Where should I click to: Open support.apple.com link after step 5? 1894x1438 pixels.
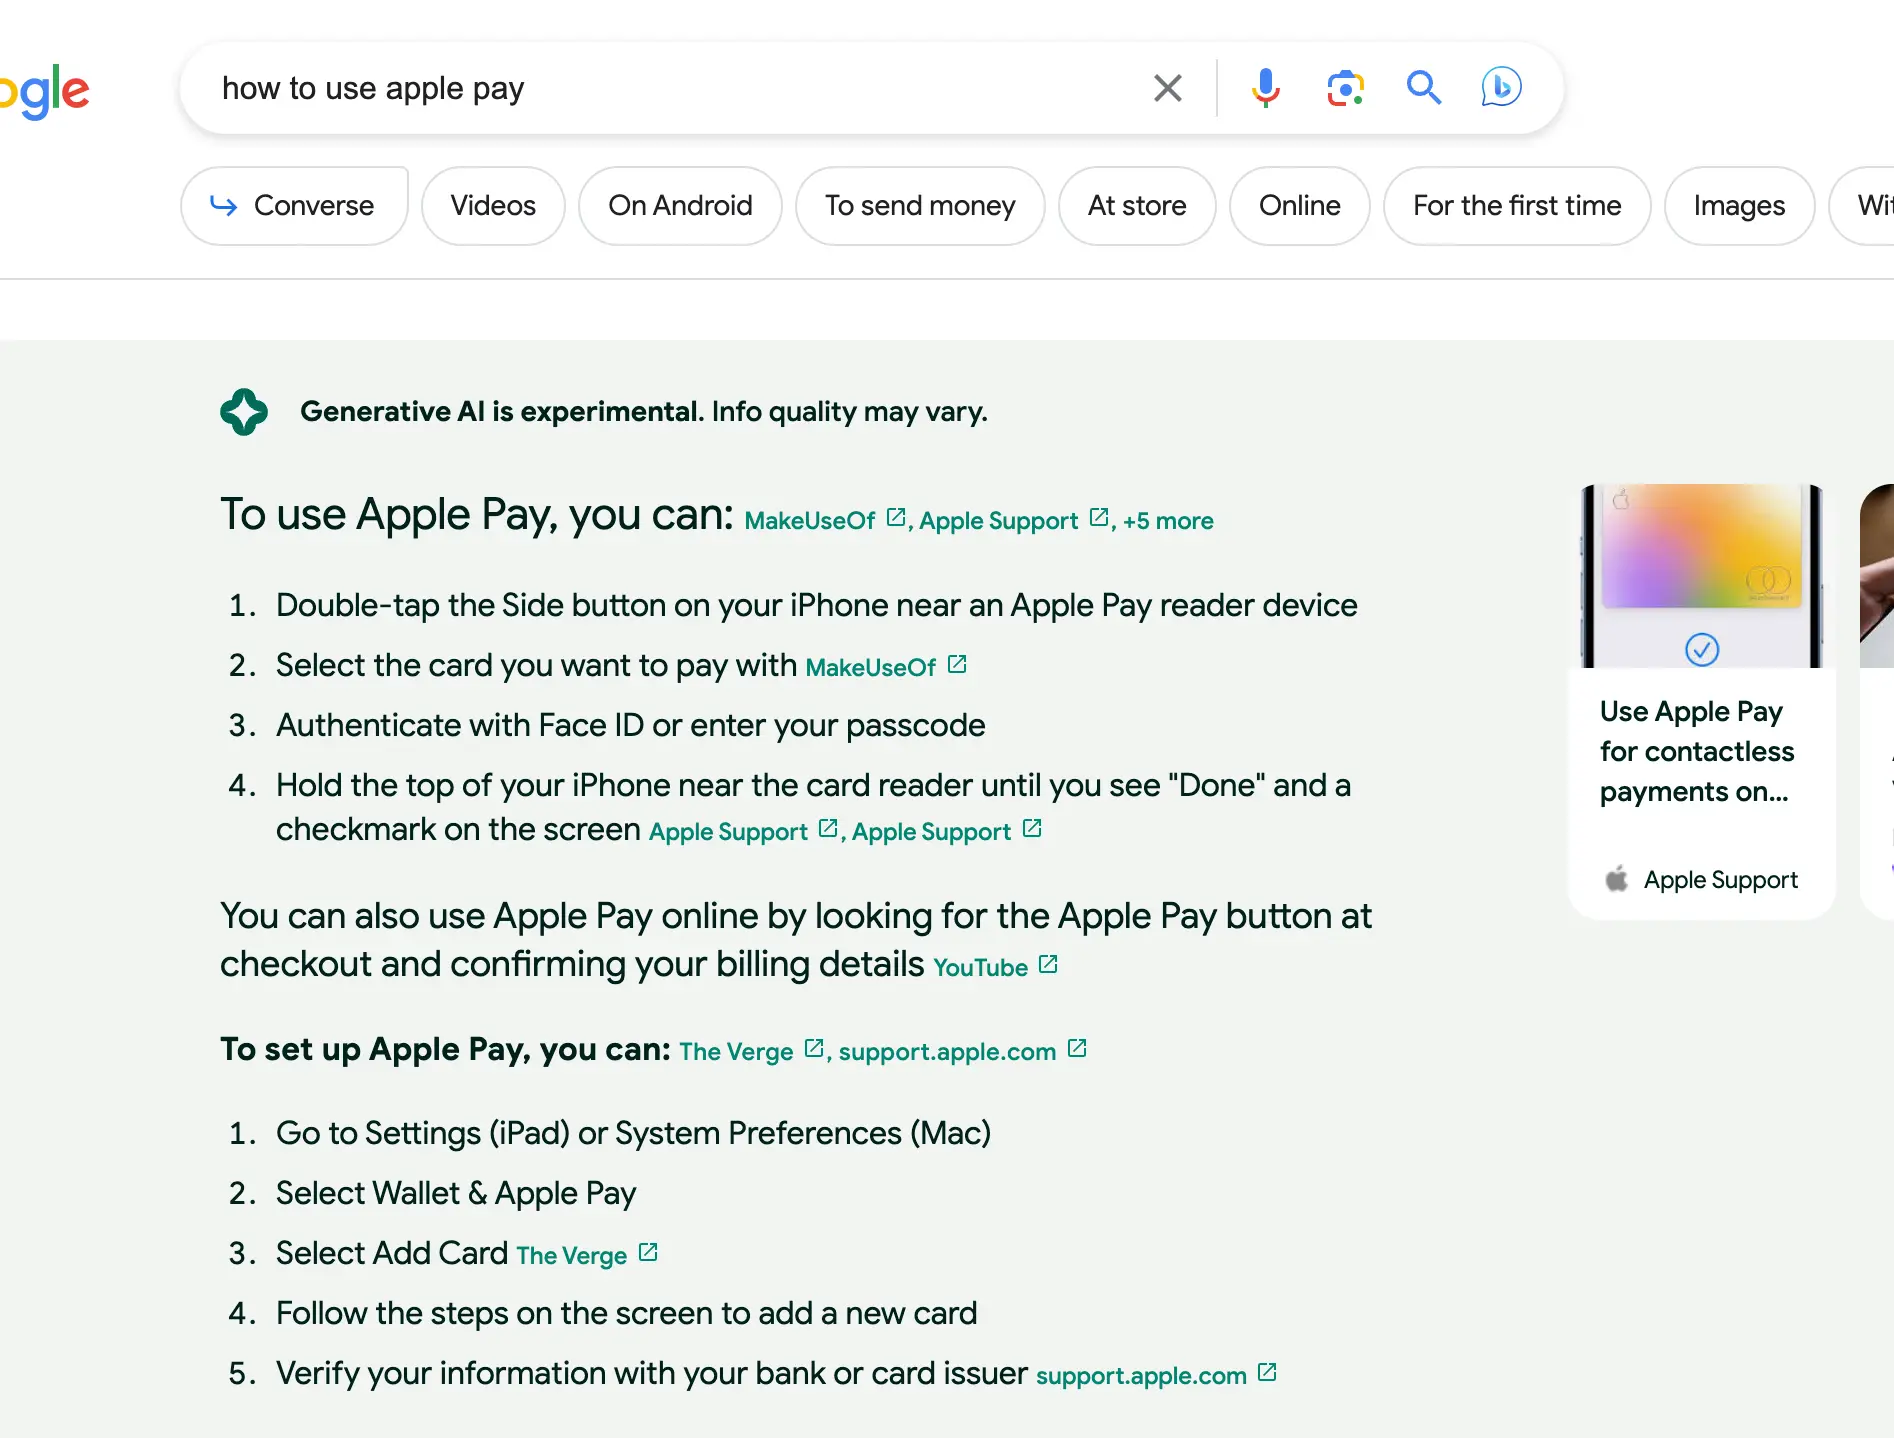tap(1141, 1376)
